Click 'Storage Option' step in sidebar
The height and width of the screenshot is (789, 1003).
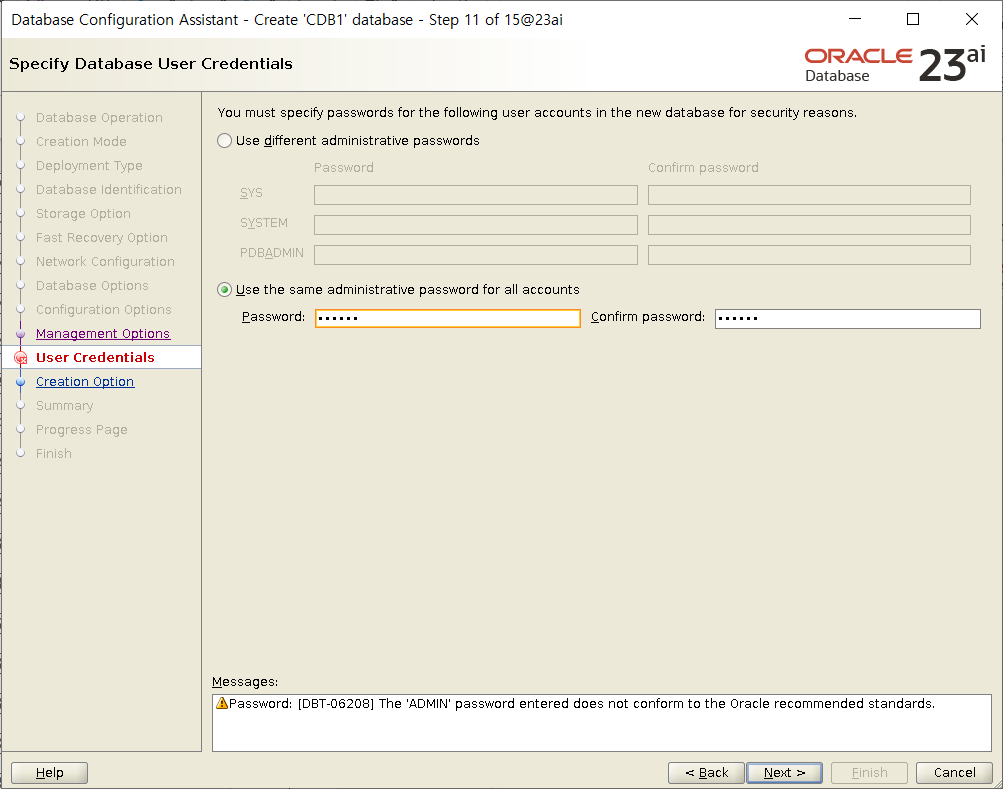[x=83, y=214]
